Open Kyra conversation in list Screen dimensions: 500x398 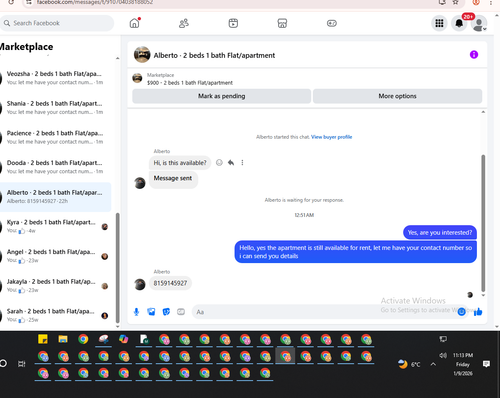tap(55, 226)
